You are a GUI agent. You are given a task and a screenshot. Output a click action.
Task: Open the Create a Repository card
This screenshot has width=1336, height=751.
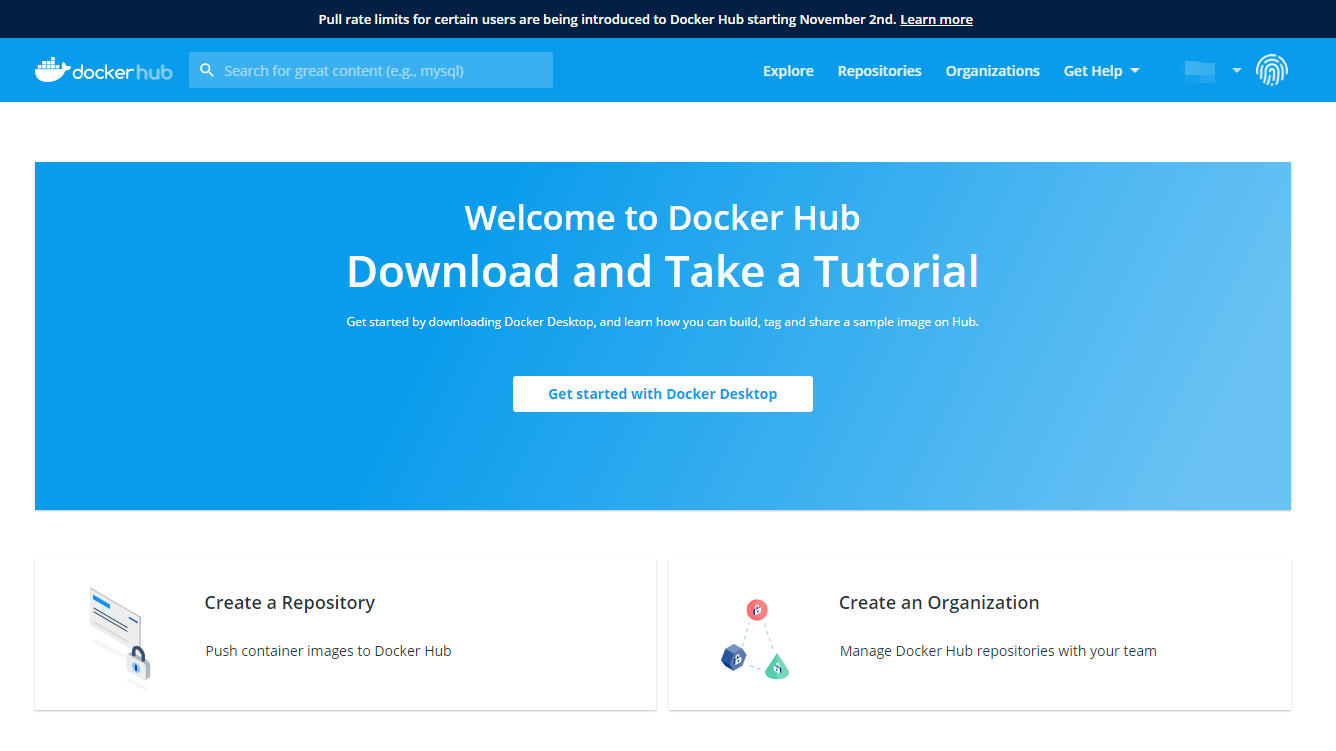pos(345,634)
